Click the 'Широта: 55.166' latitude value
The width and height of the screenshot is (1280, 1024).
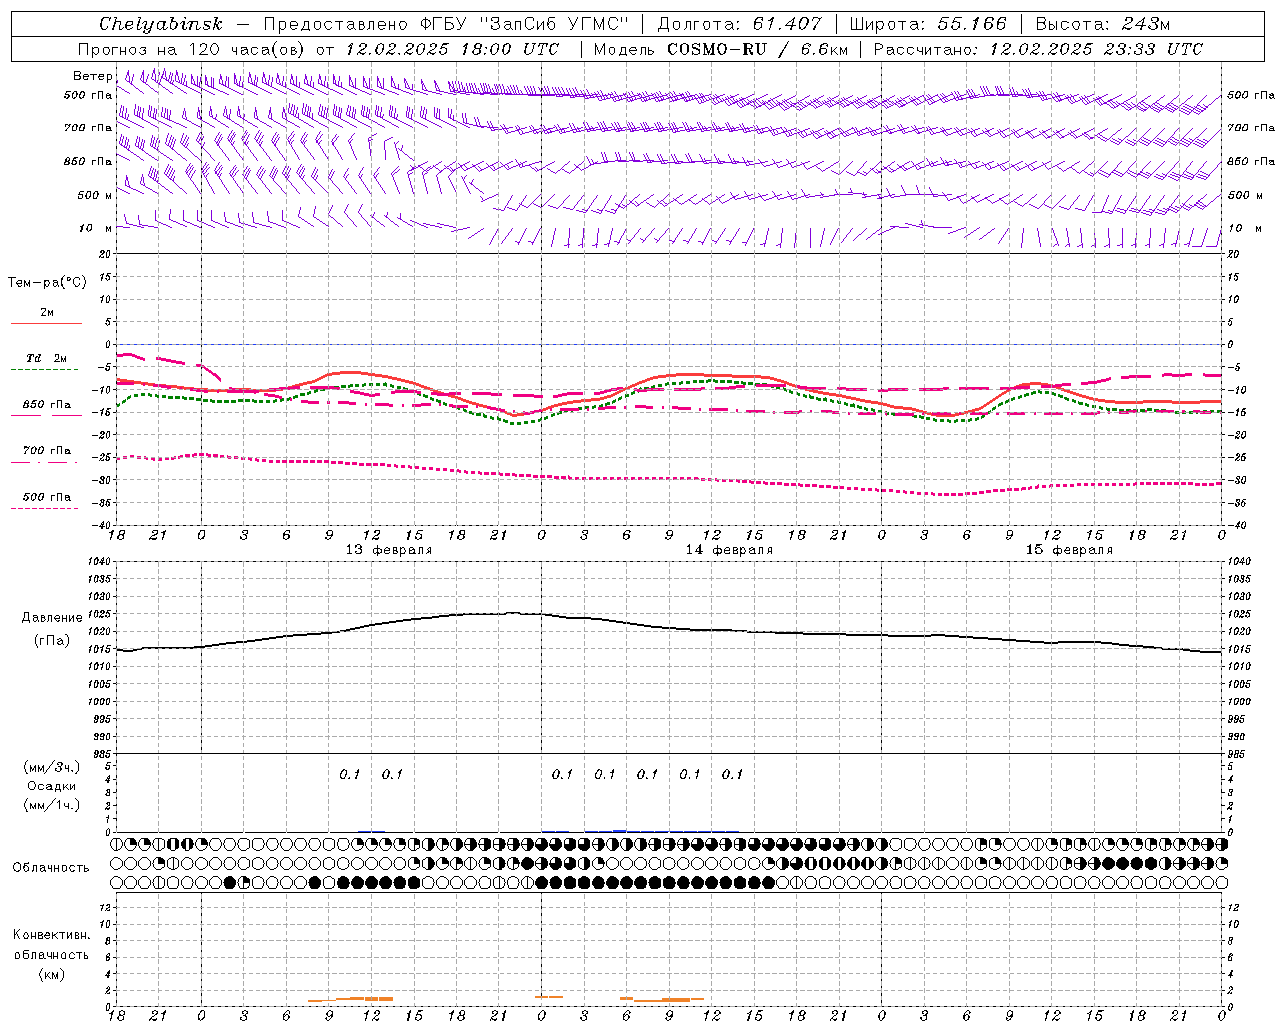point(927,24)
